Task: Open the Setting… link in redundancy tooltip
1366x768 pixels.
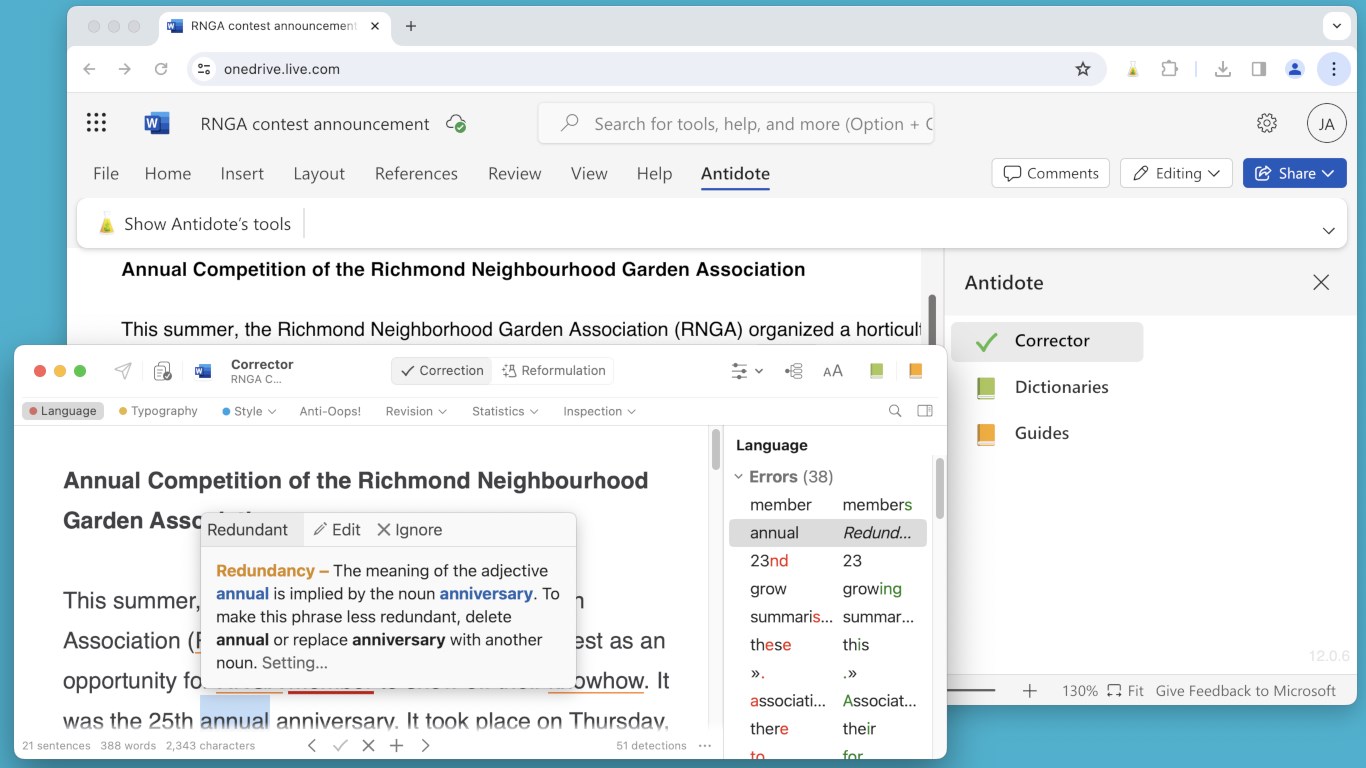Action: [x=295, y=663]
